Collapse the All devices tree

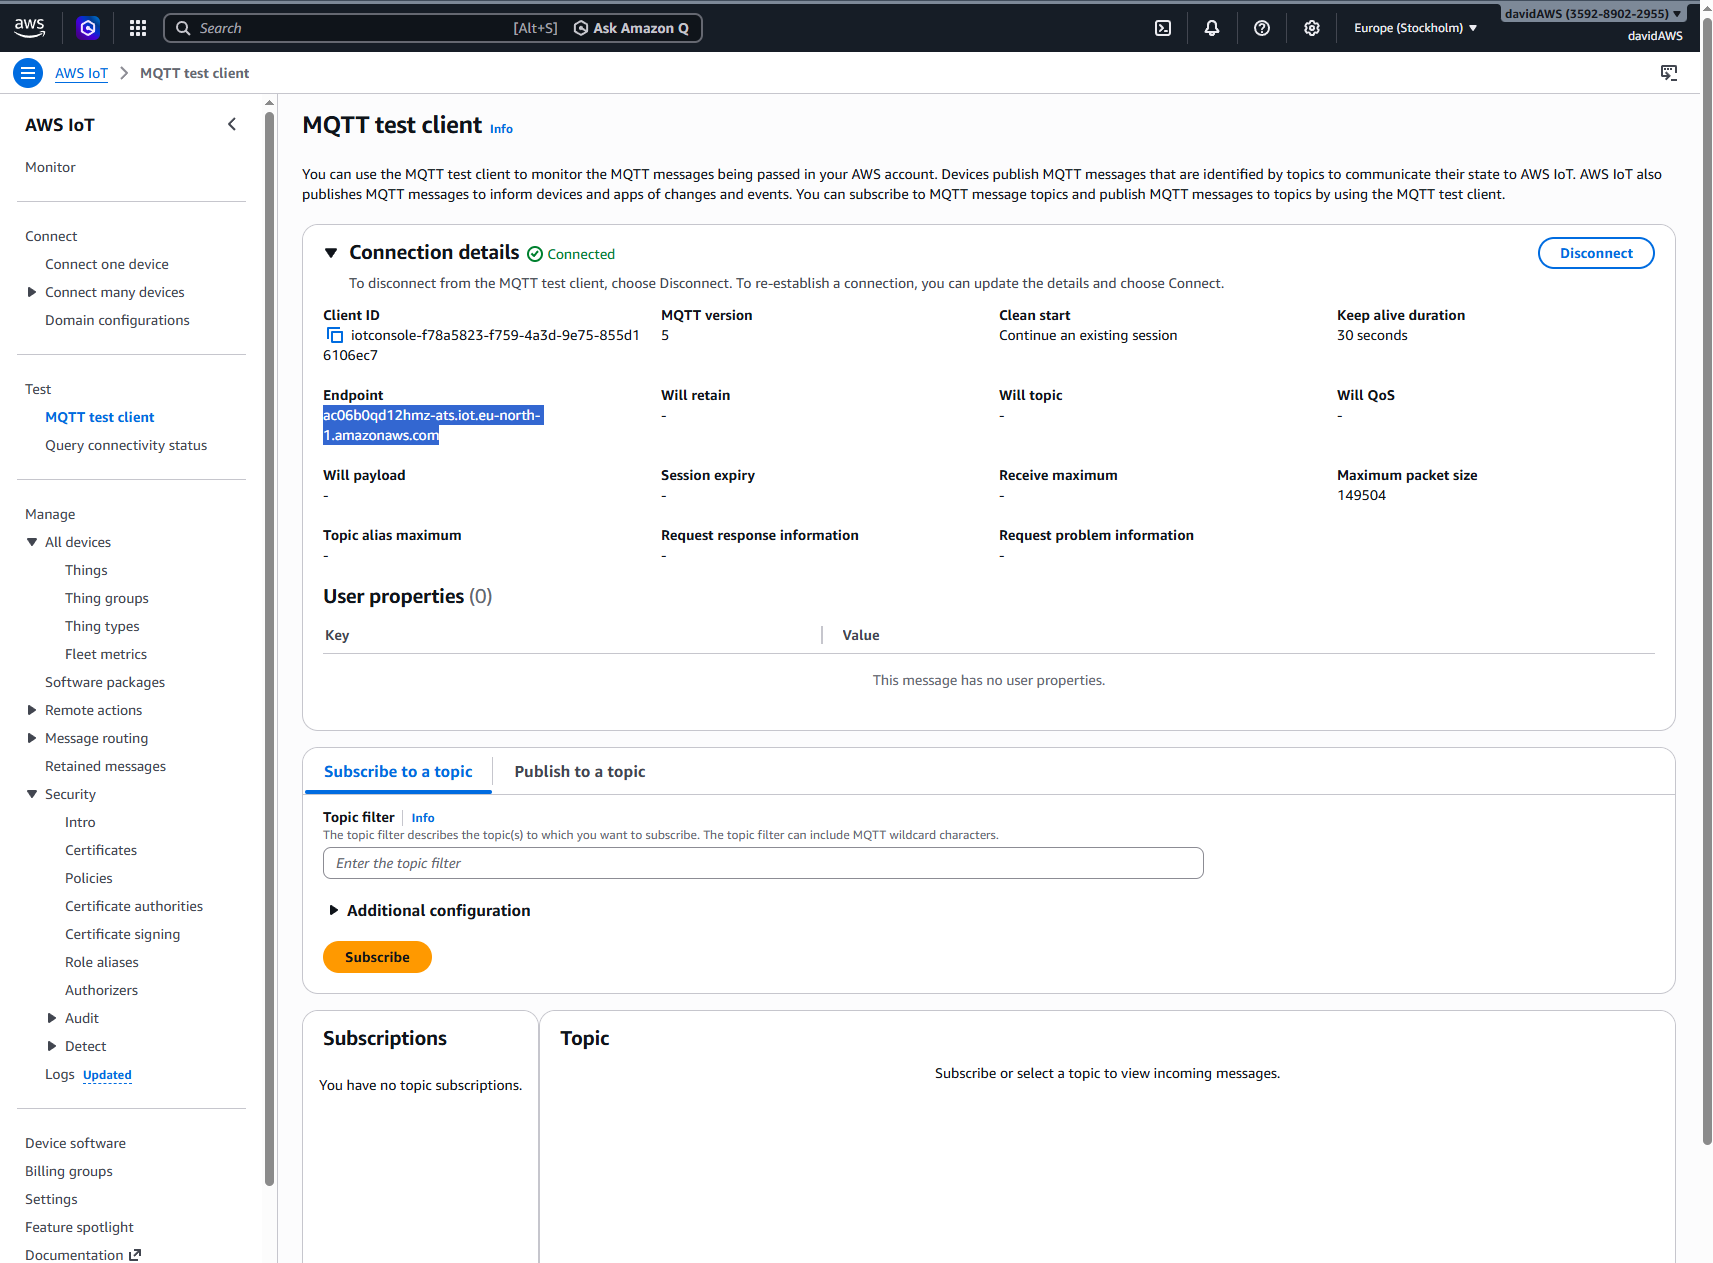pos(32,542)
